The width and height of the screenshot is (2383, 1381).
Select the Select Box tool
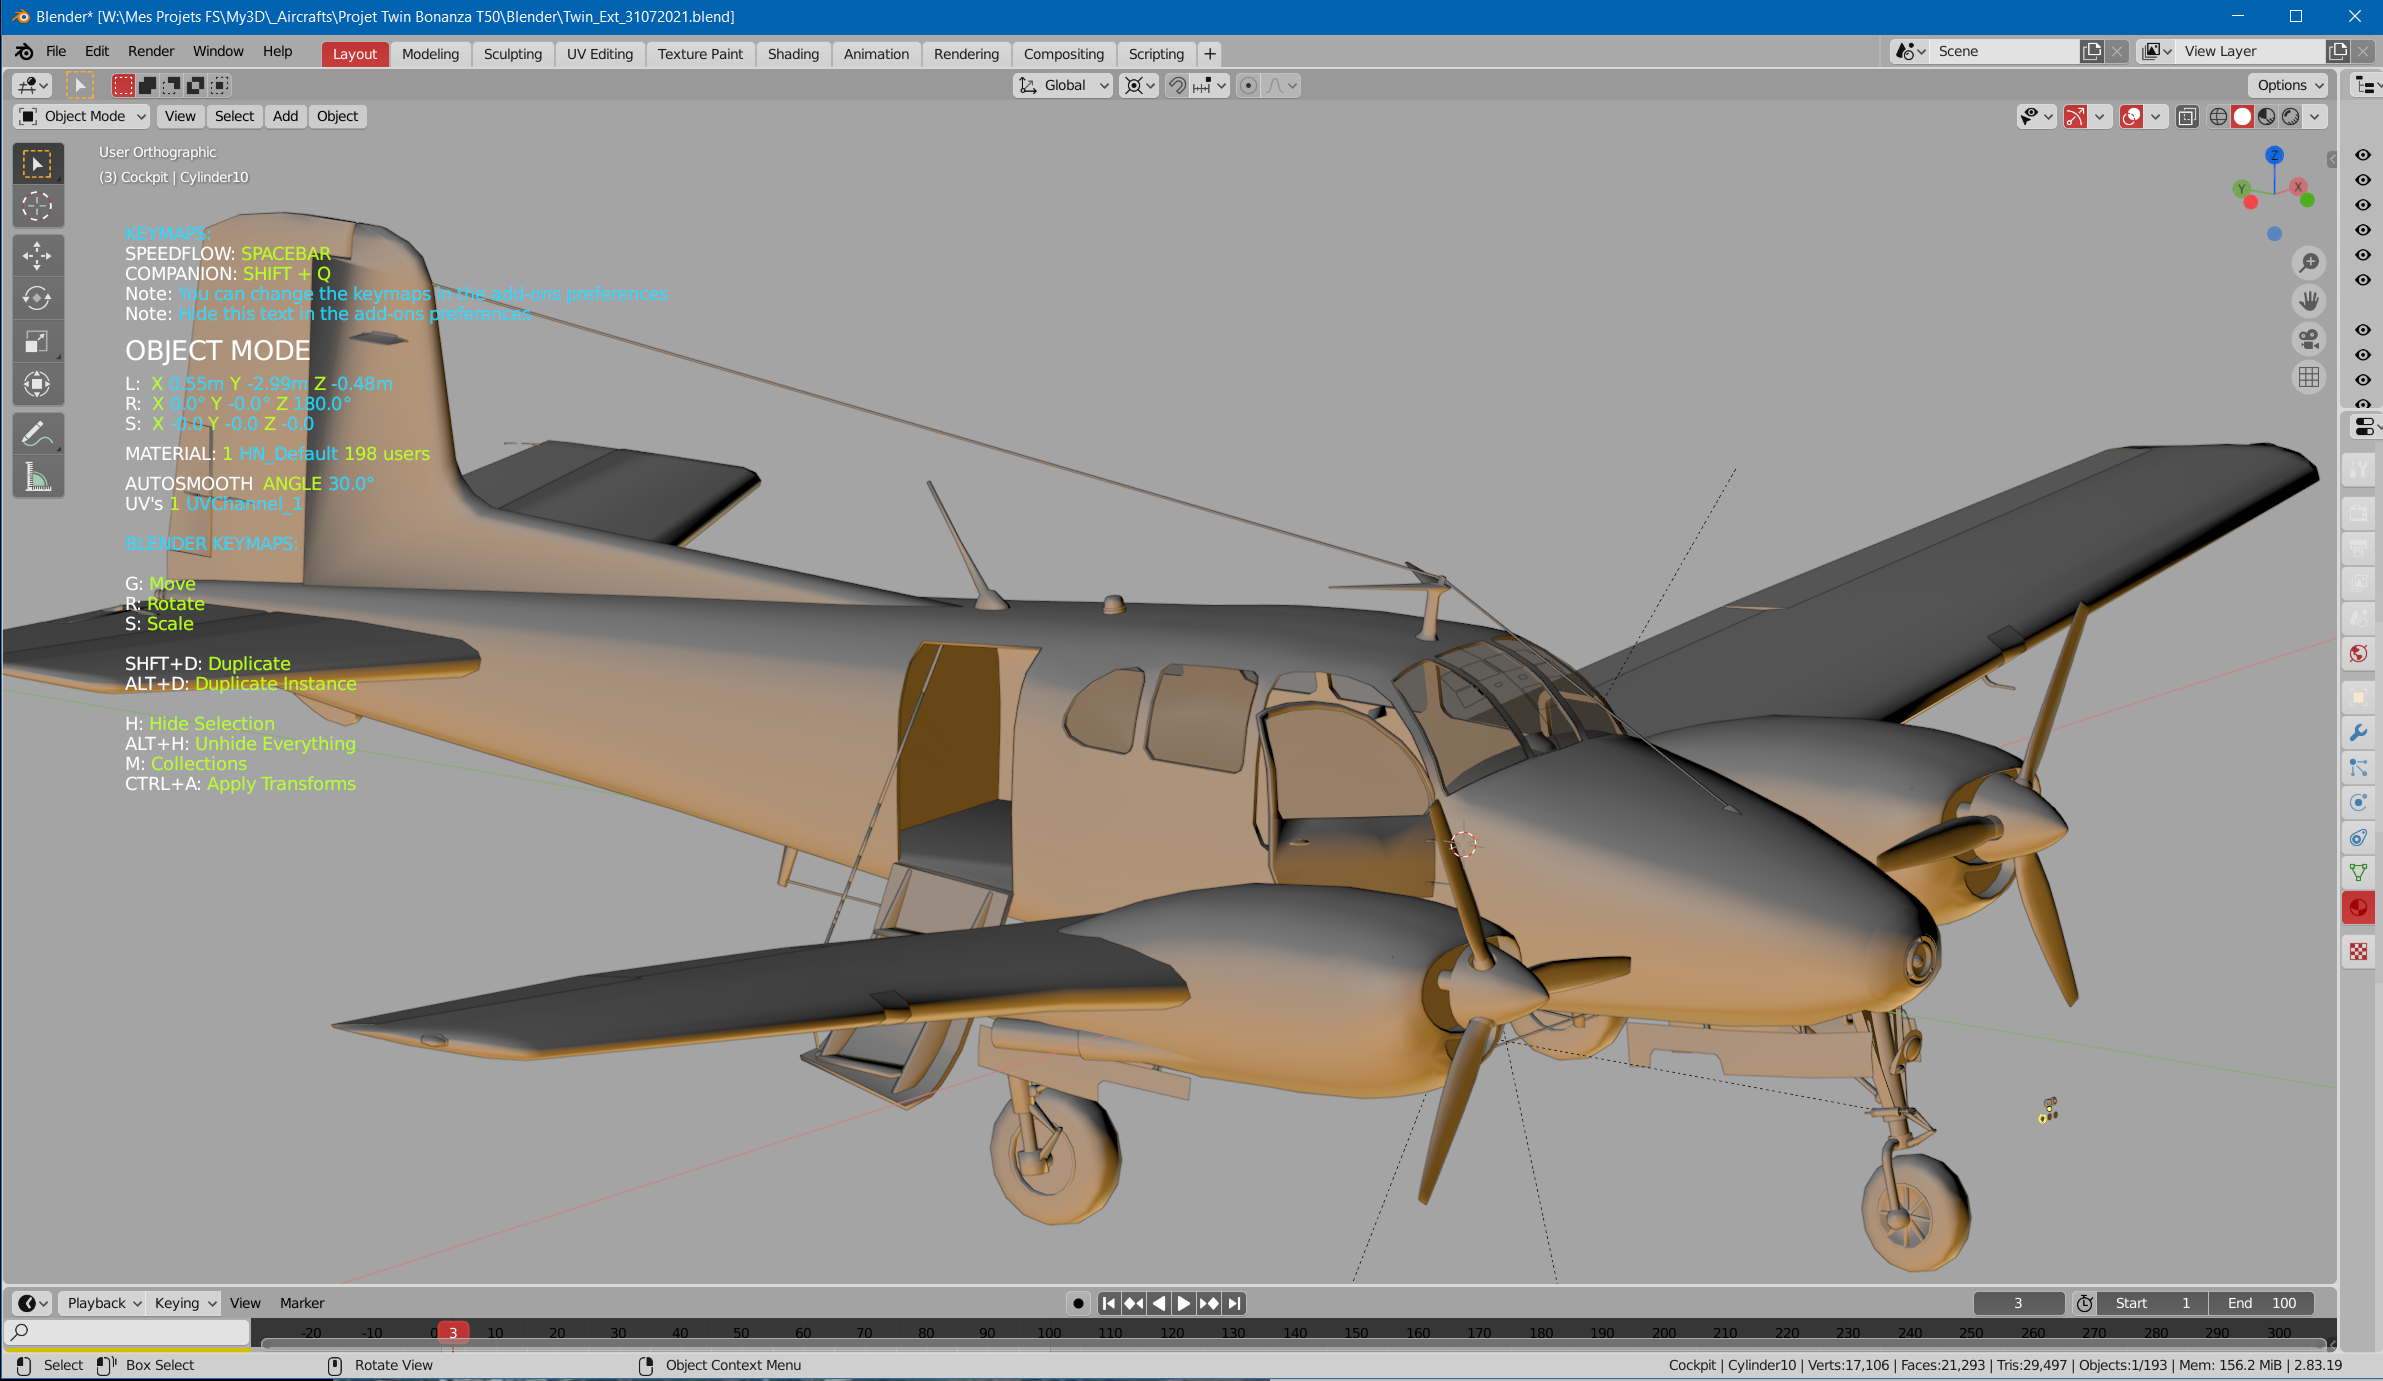(x=37, y=164)
